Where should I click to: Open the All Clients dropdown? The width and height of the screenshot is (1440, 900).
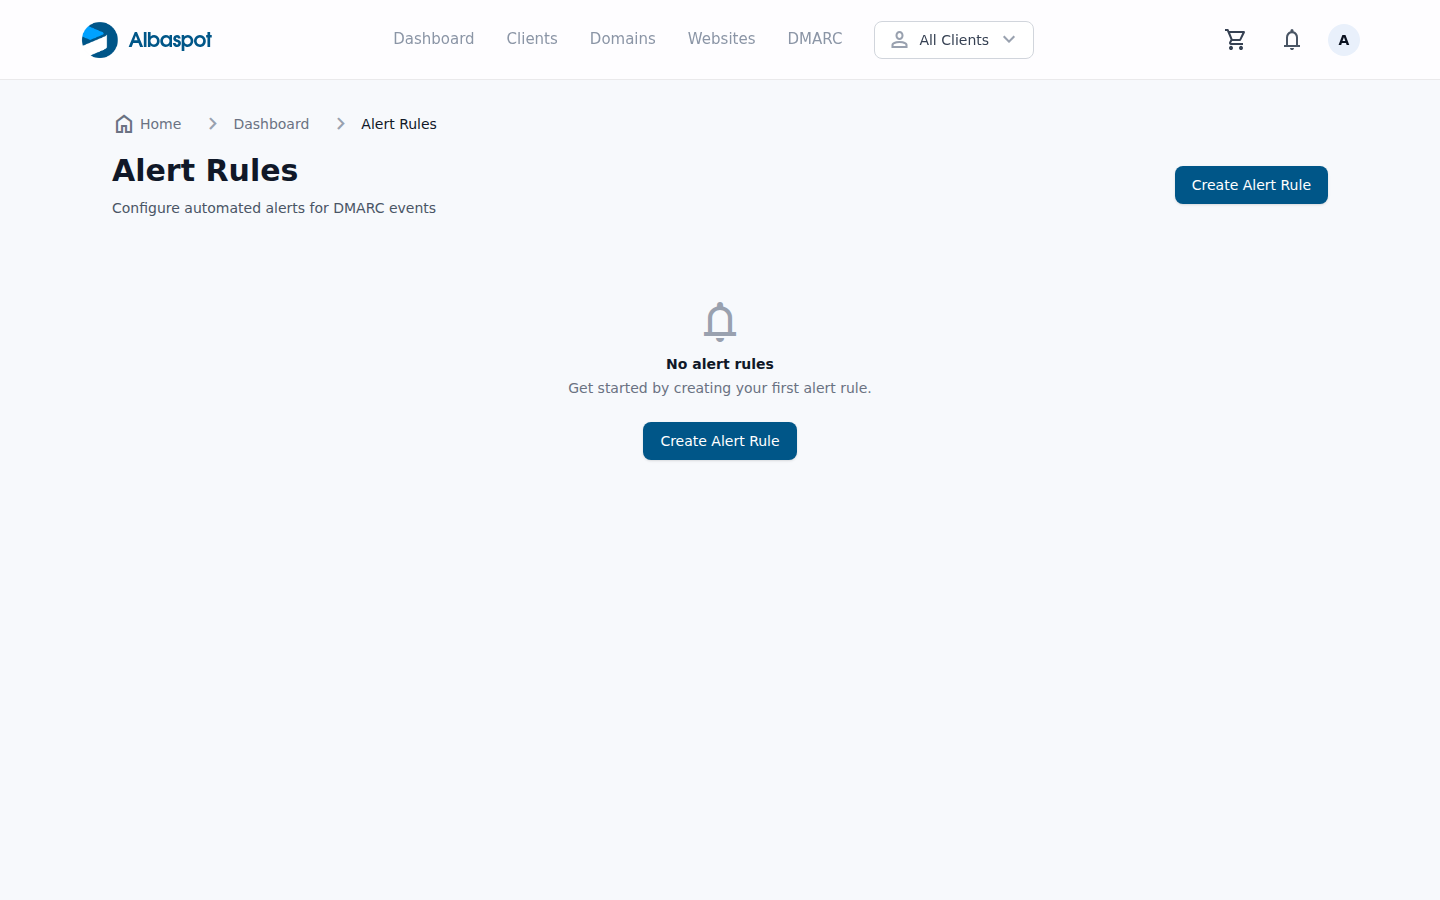point(953,40)
